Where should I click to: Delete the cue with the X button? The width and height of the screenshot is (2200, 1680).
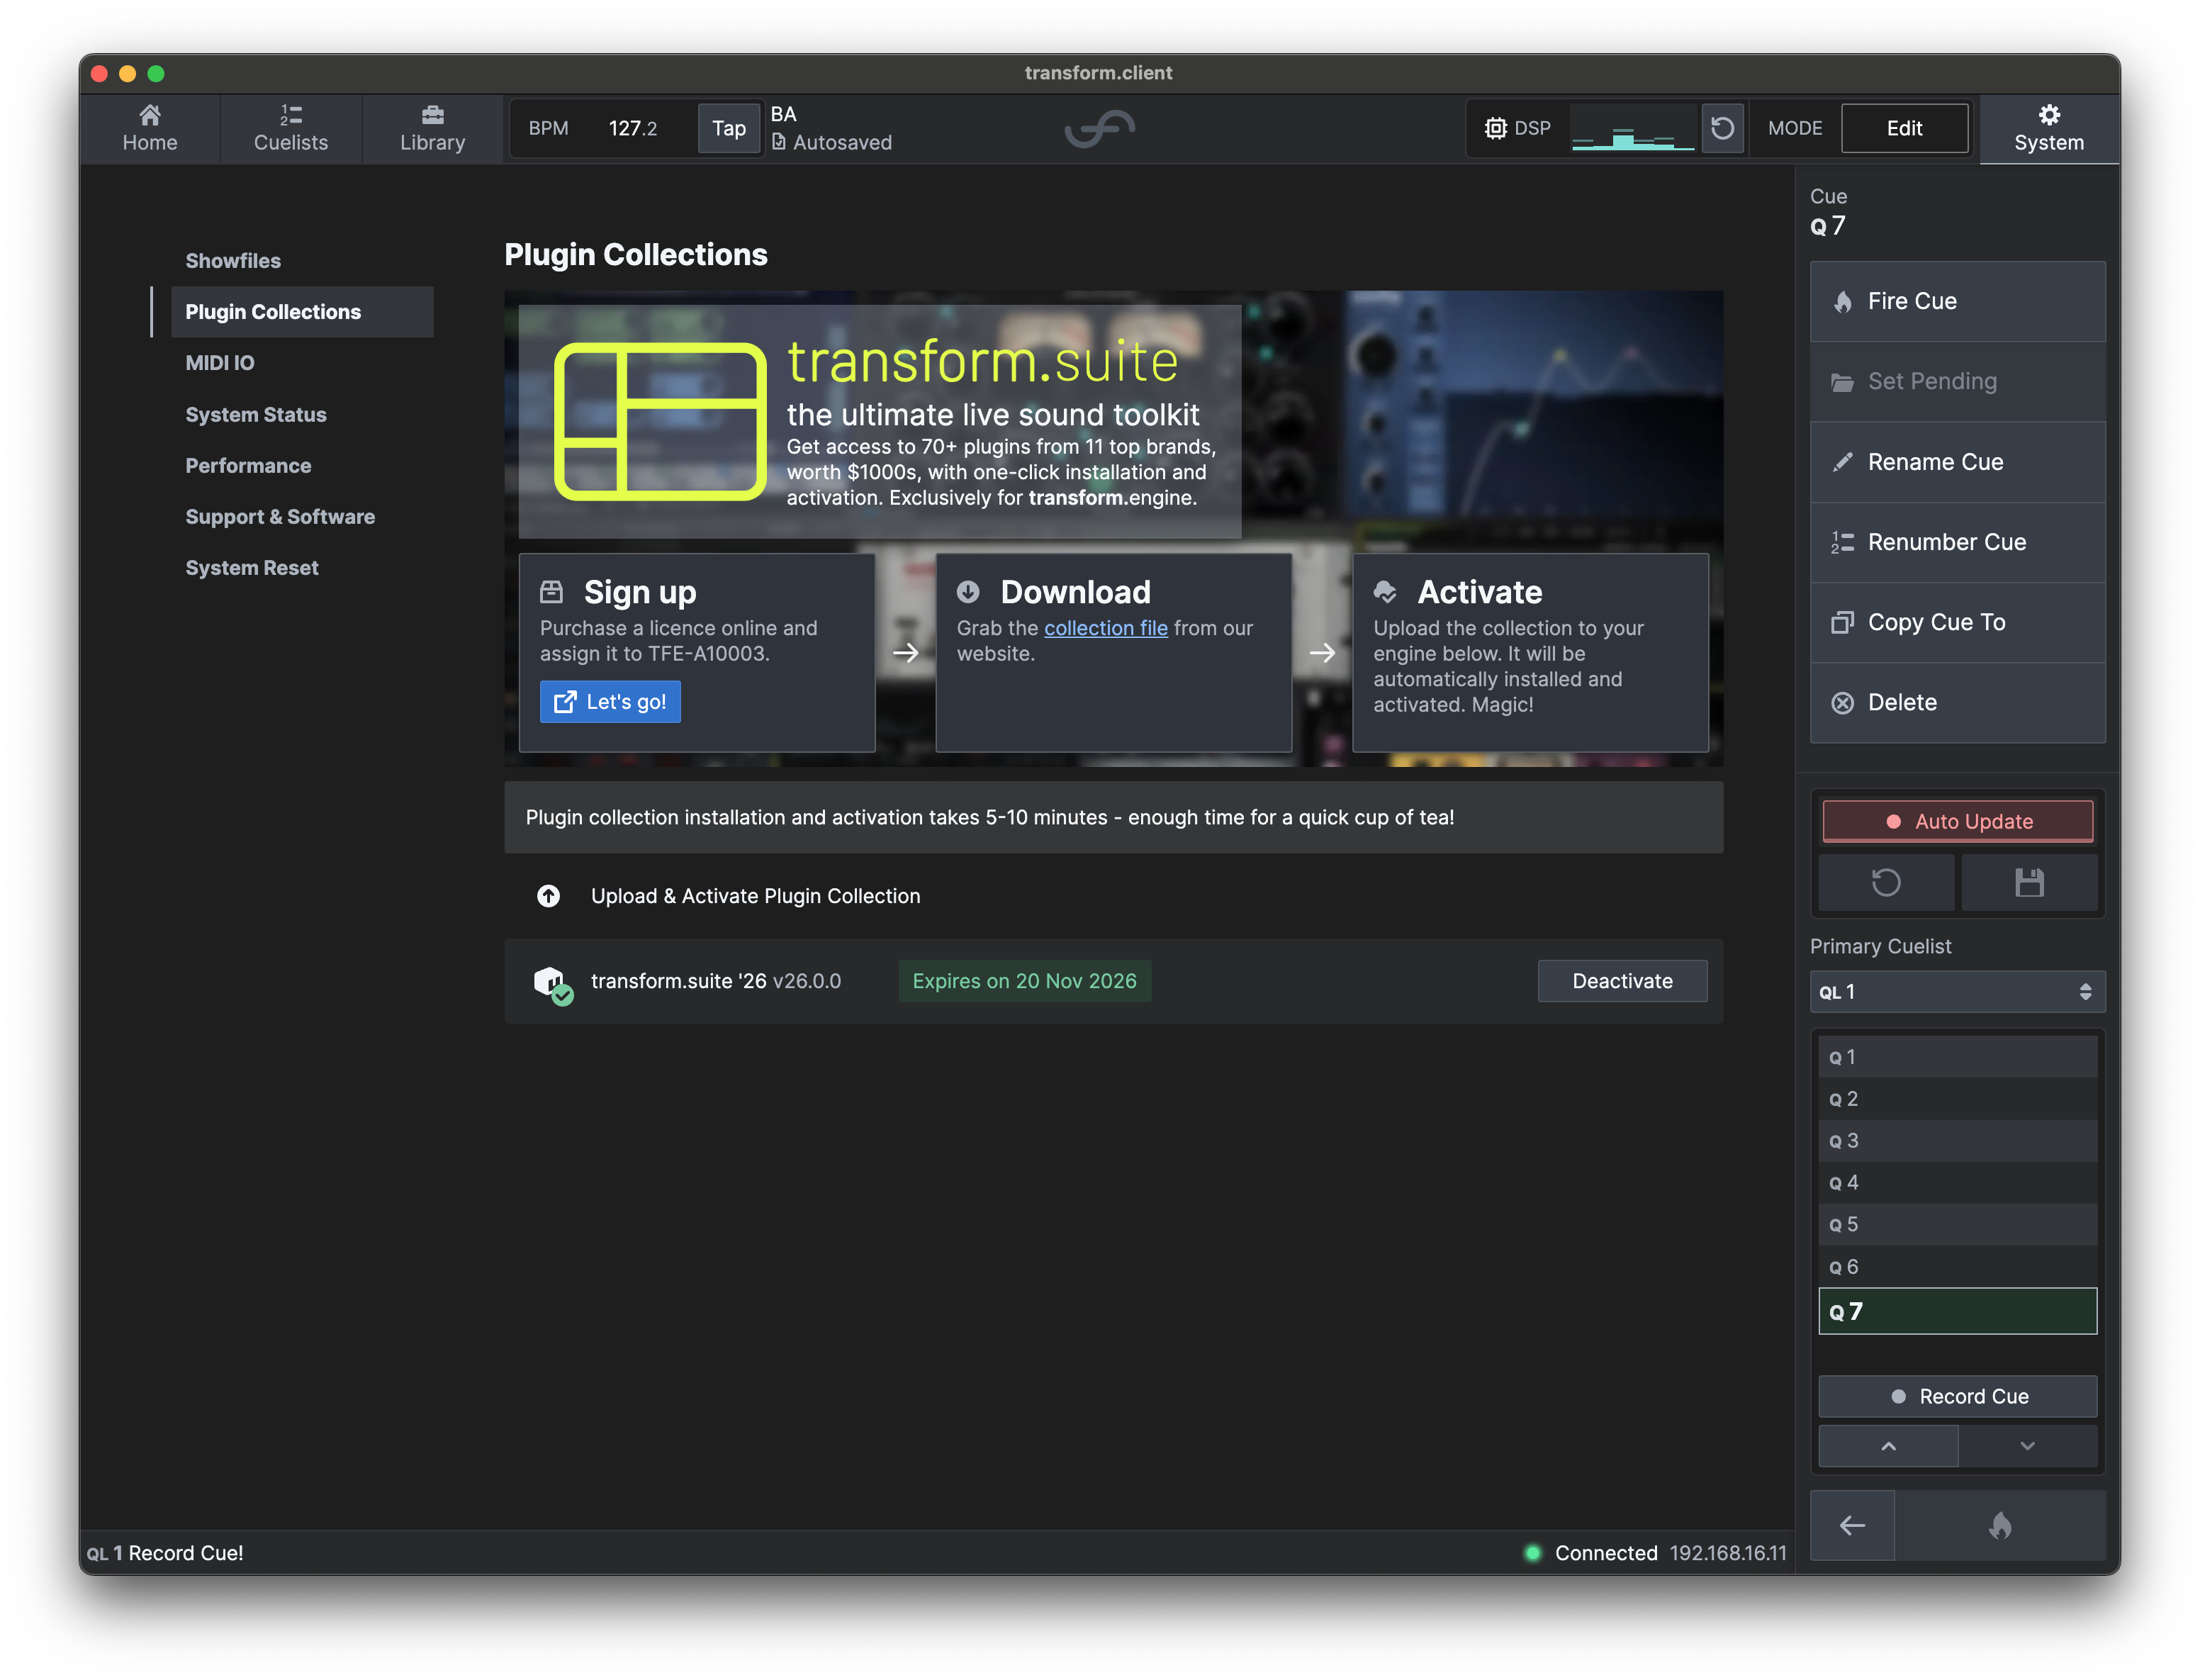tap(1957, 702)
